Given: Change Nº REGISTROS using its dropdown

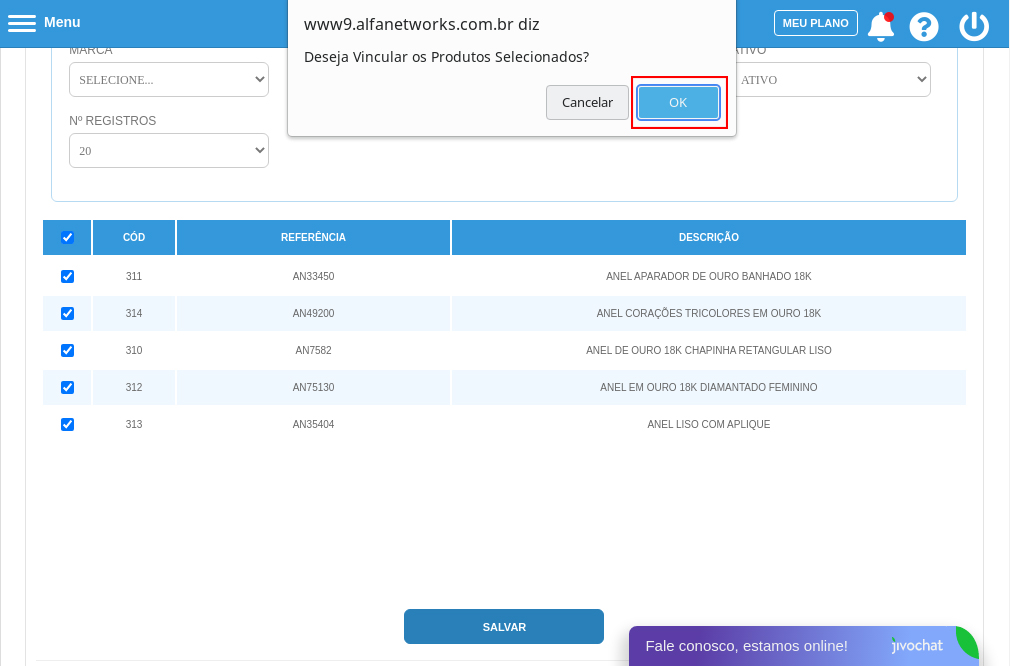Looking at the screenshot, I should coord(168,150).
